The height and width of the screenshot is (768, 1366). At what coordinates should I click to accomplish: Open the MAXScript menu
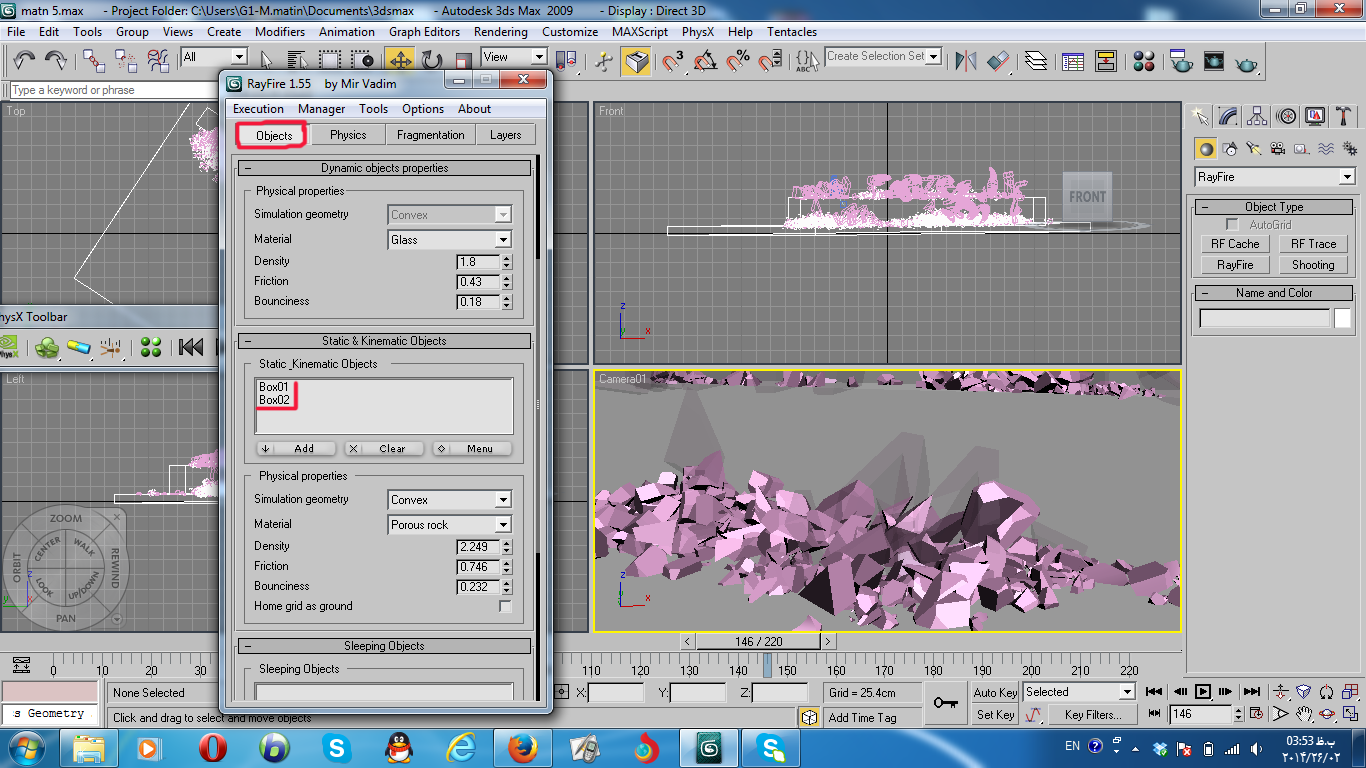640,32
